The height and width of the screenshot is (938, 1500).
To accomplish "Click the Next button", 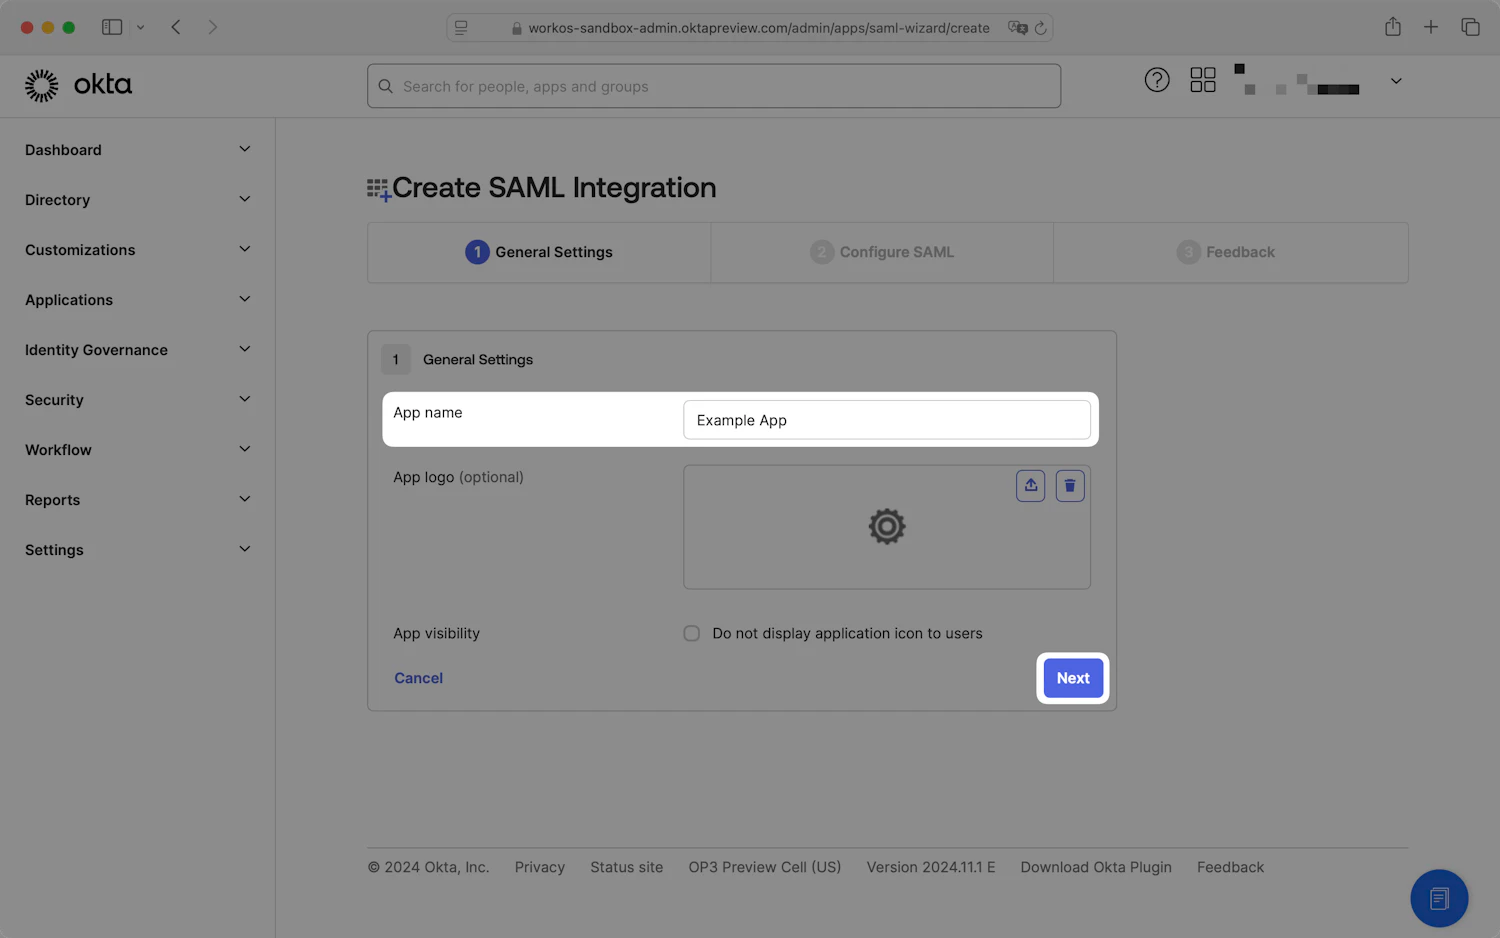I will point(1073,678).
